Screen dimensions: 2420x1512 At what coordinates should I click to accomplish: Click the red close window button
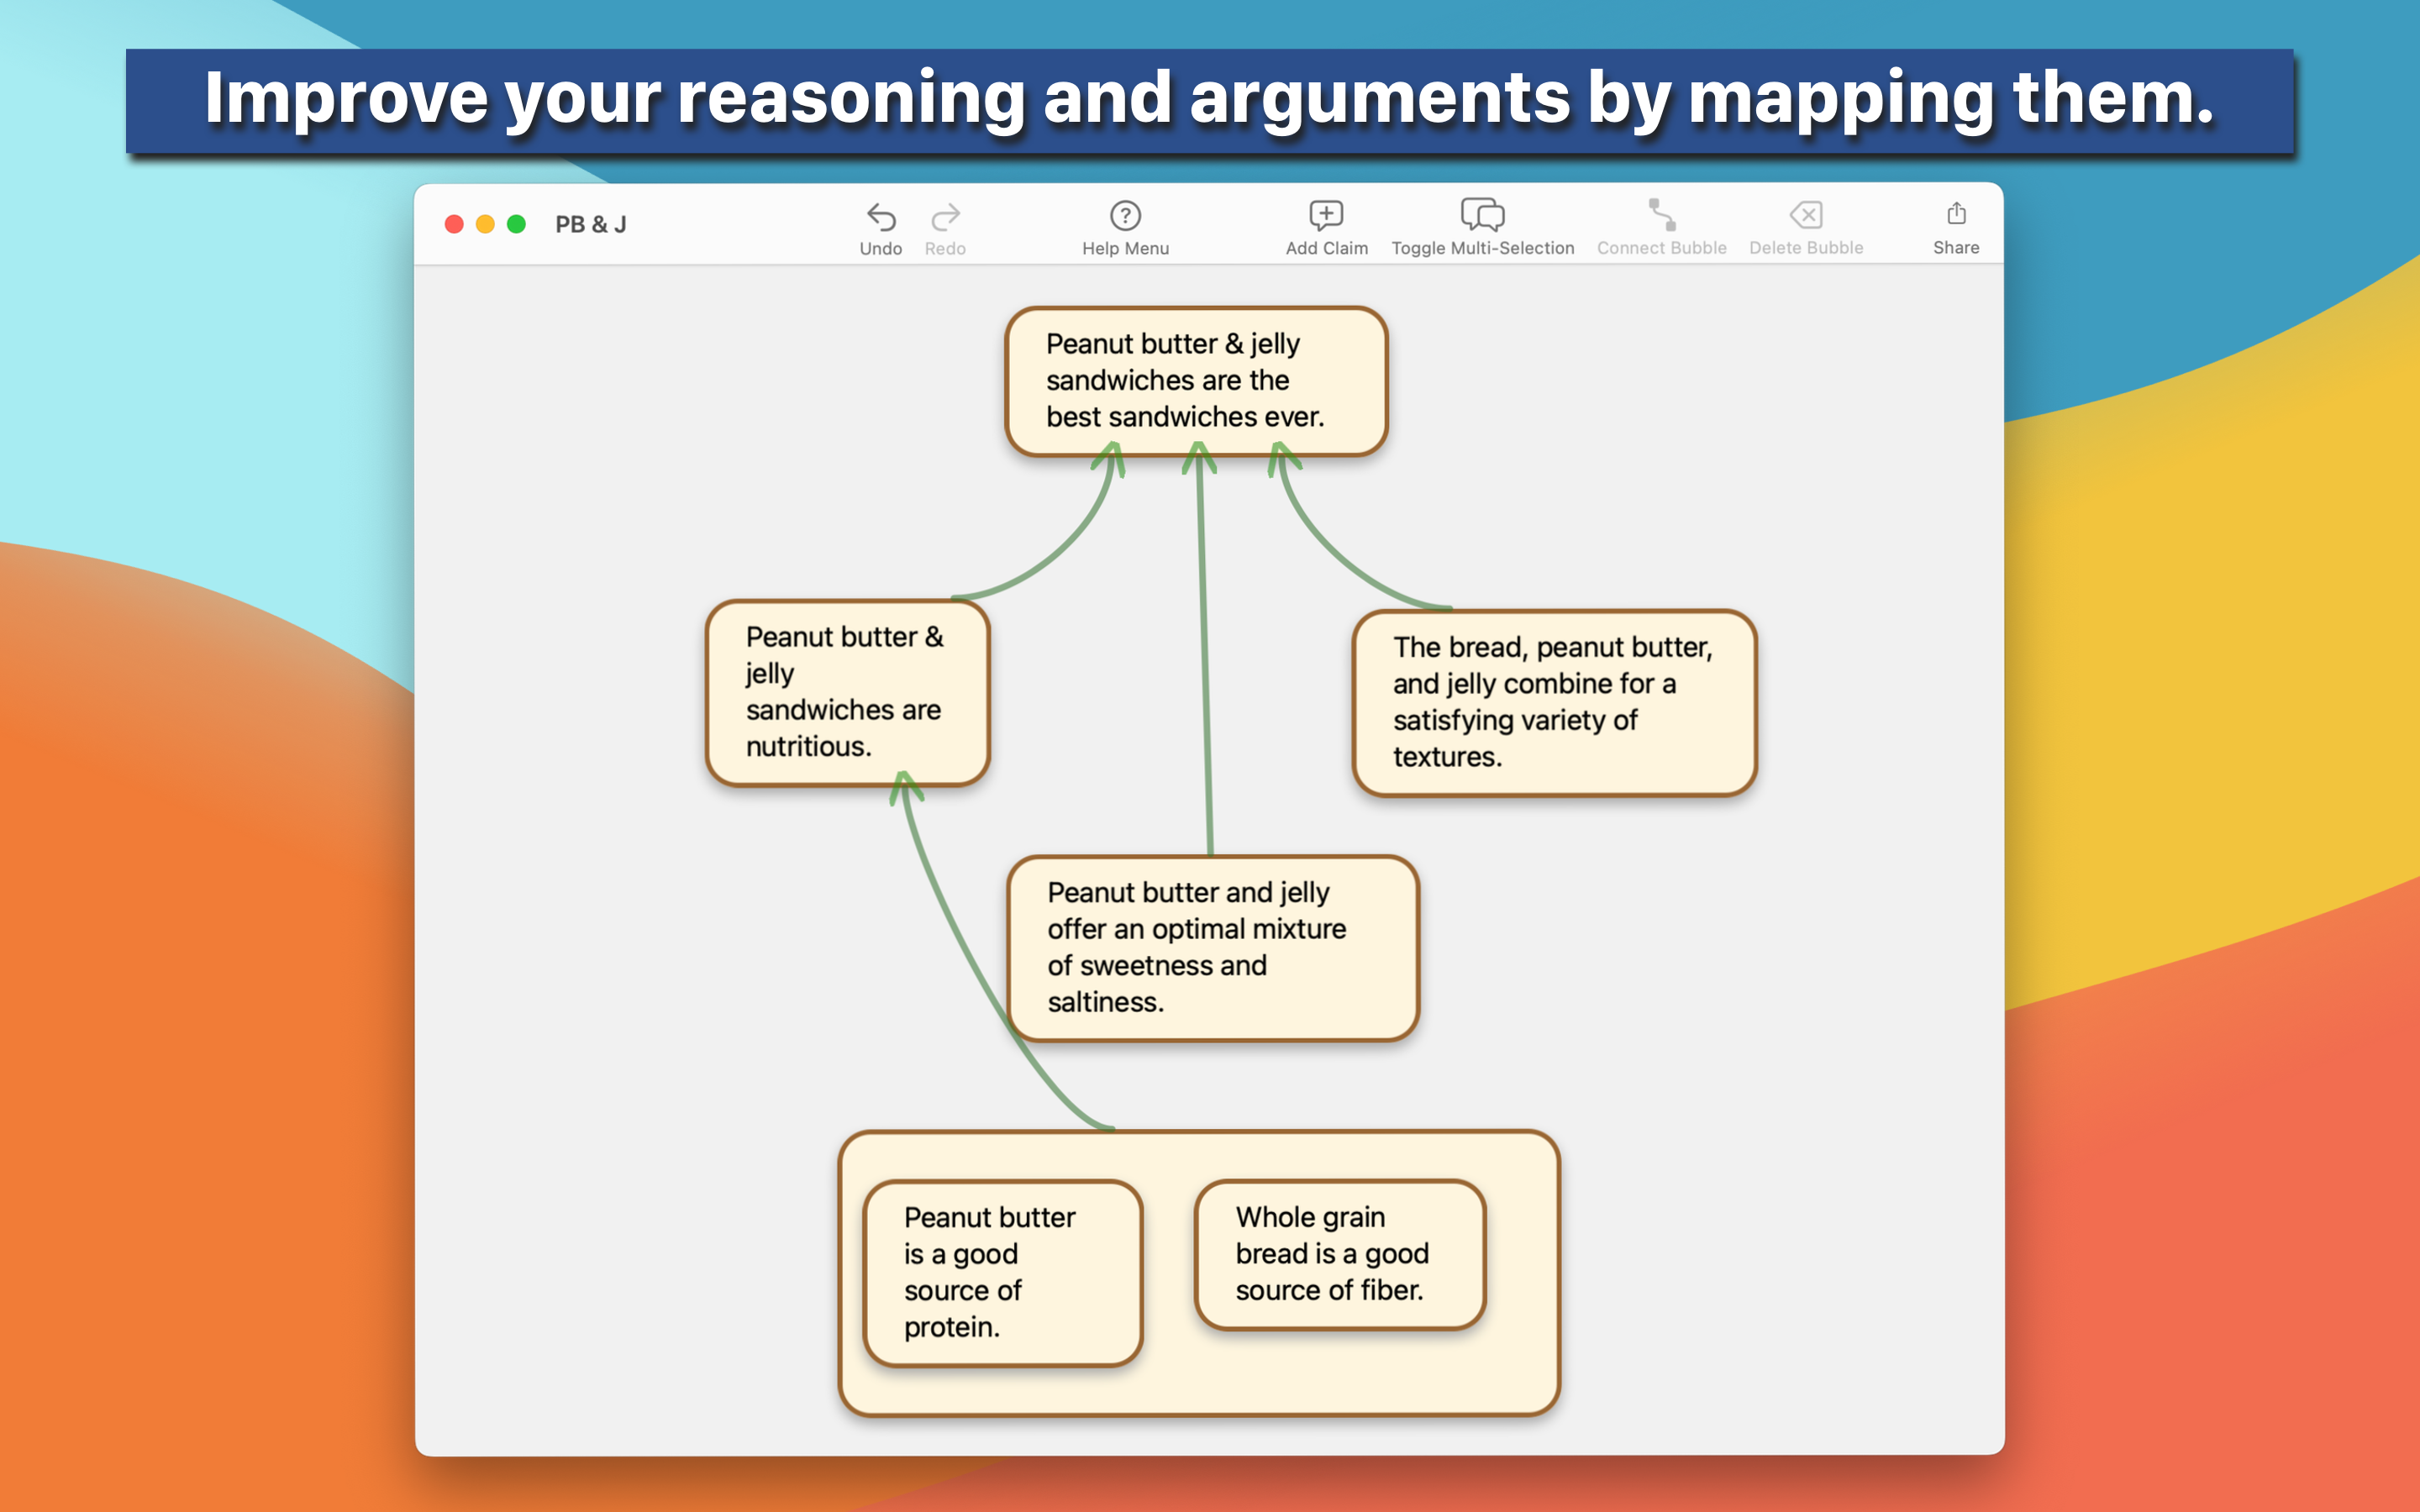454,224
